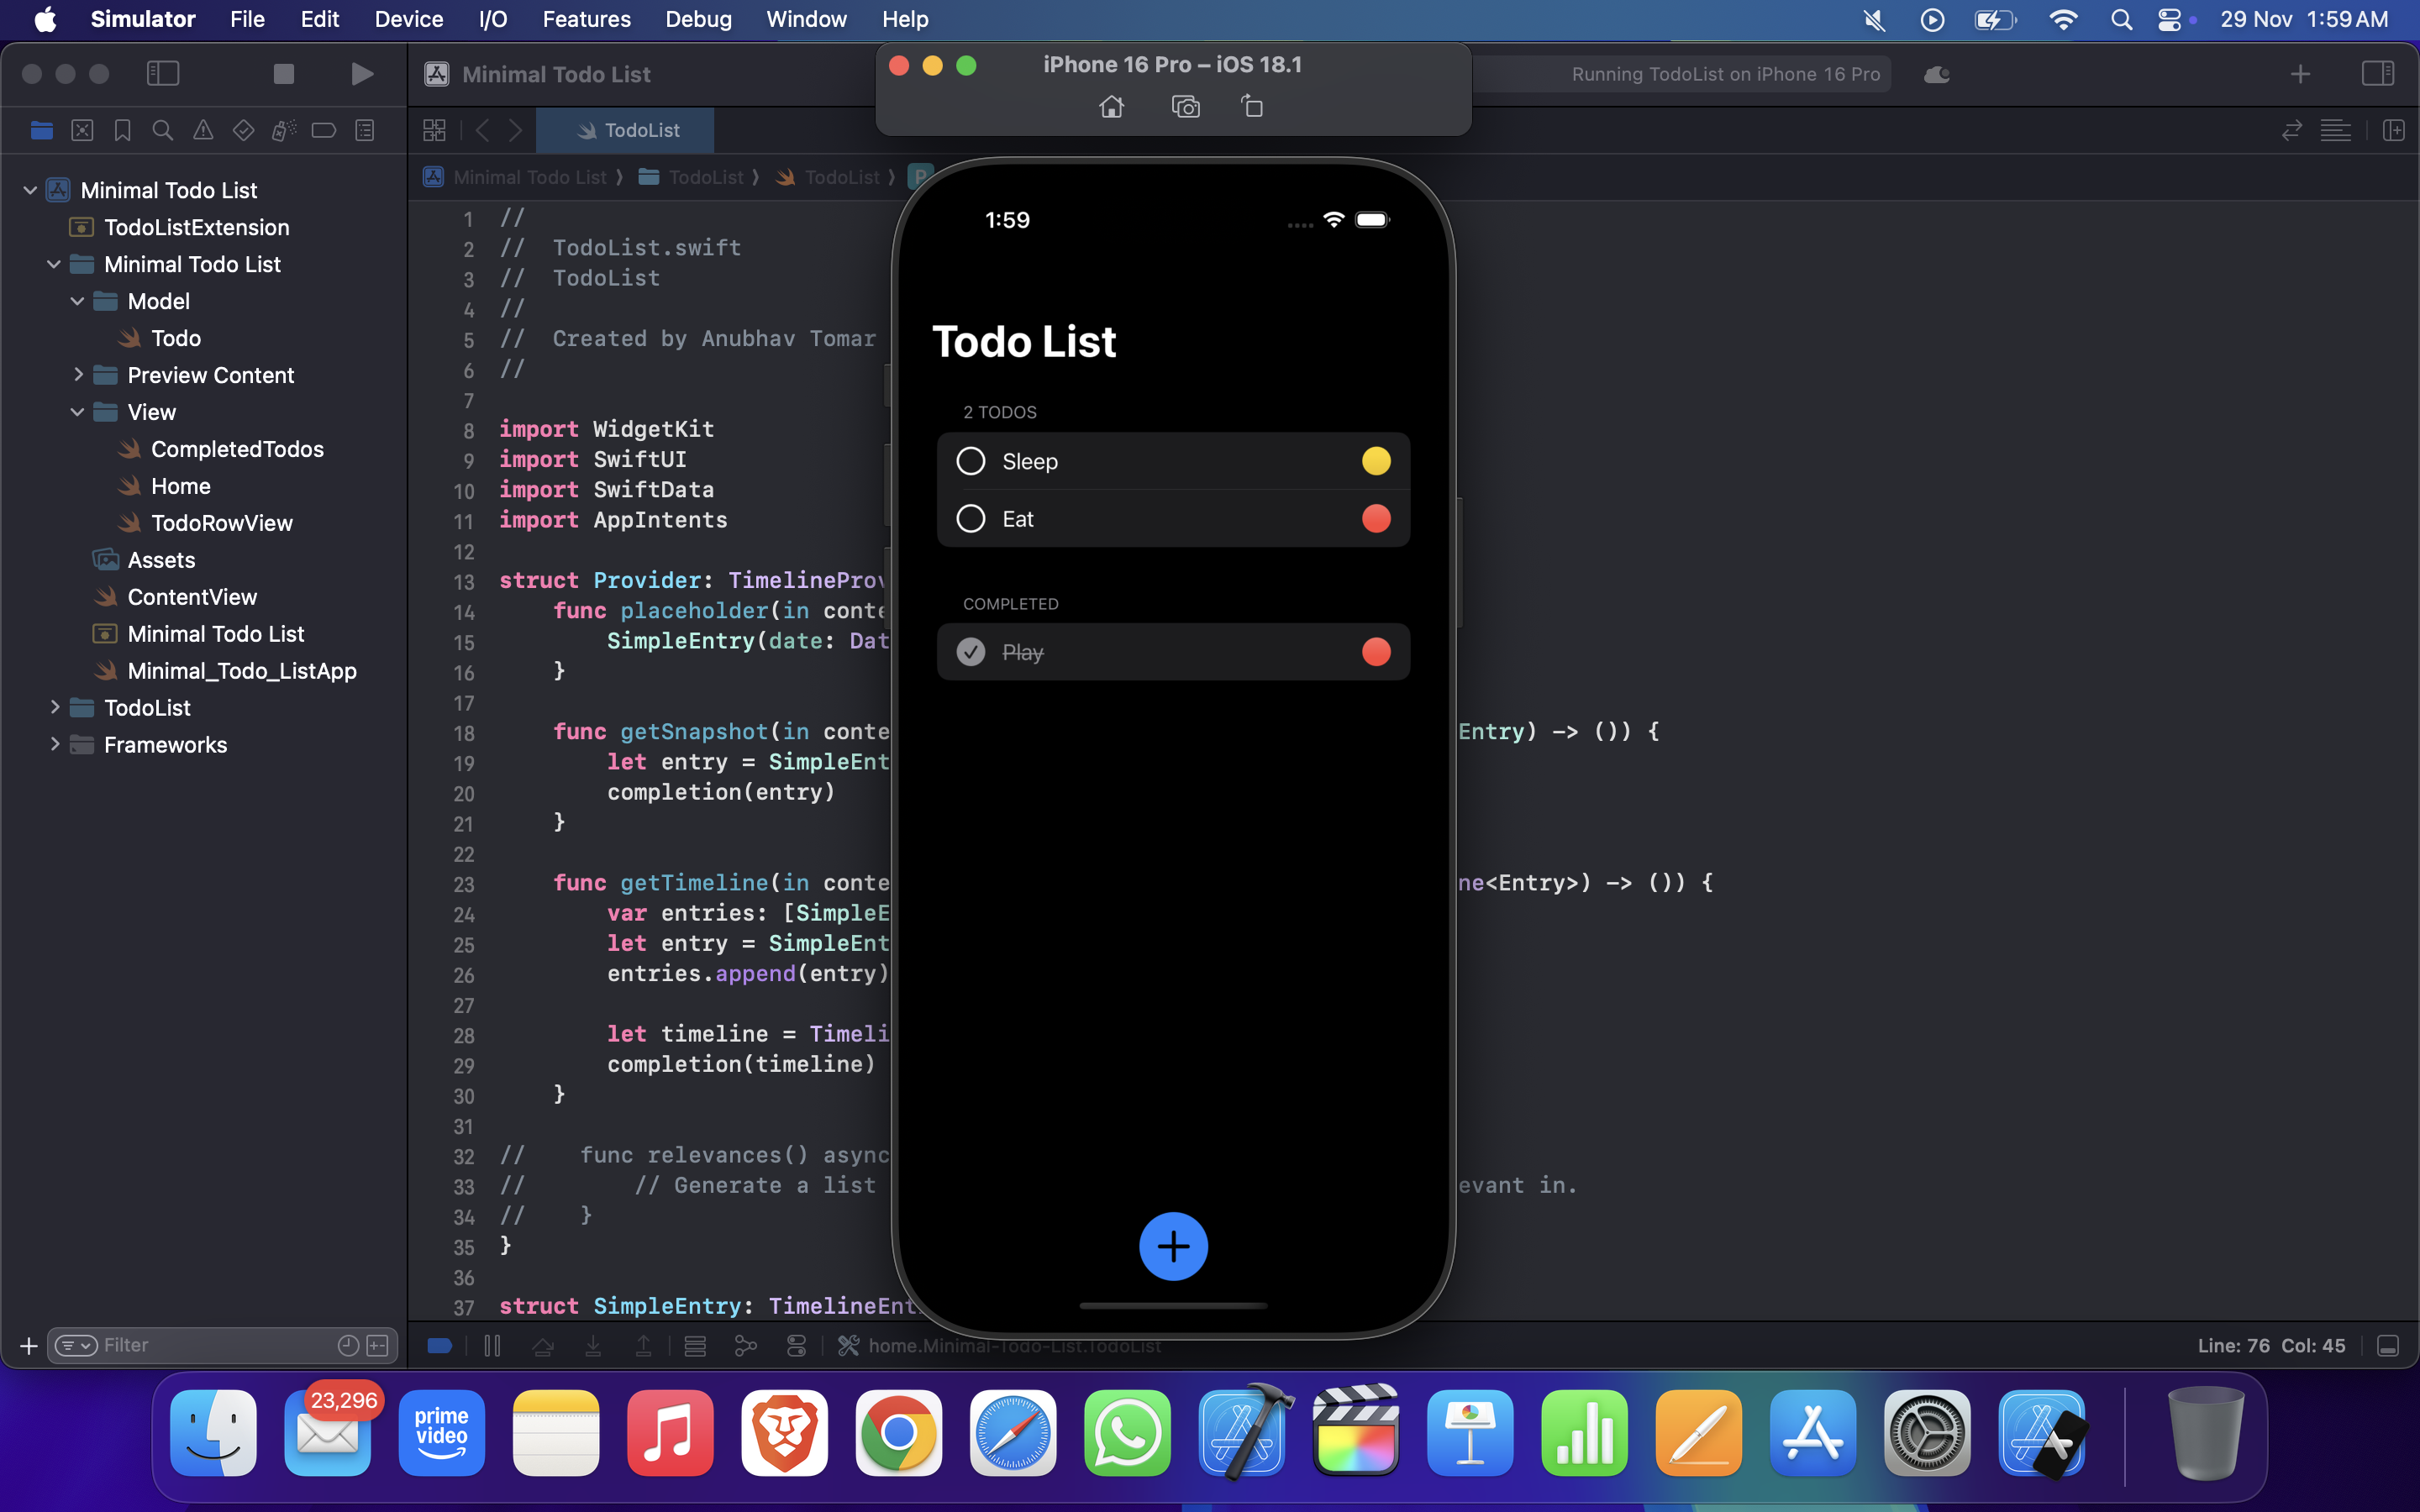The width and height of the screenshot is (2420, 1512).
Task: Open the Debug navigator spray icon
Action: tap(284, 130)
